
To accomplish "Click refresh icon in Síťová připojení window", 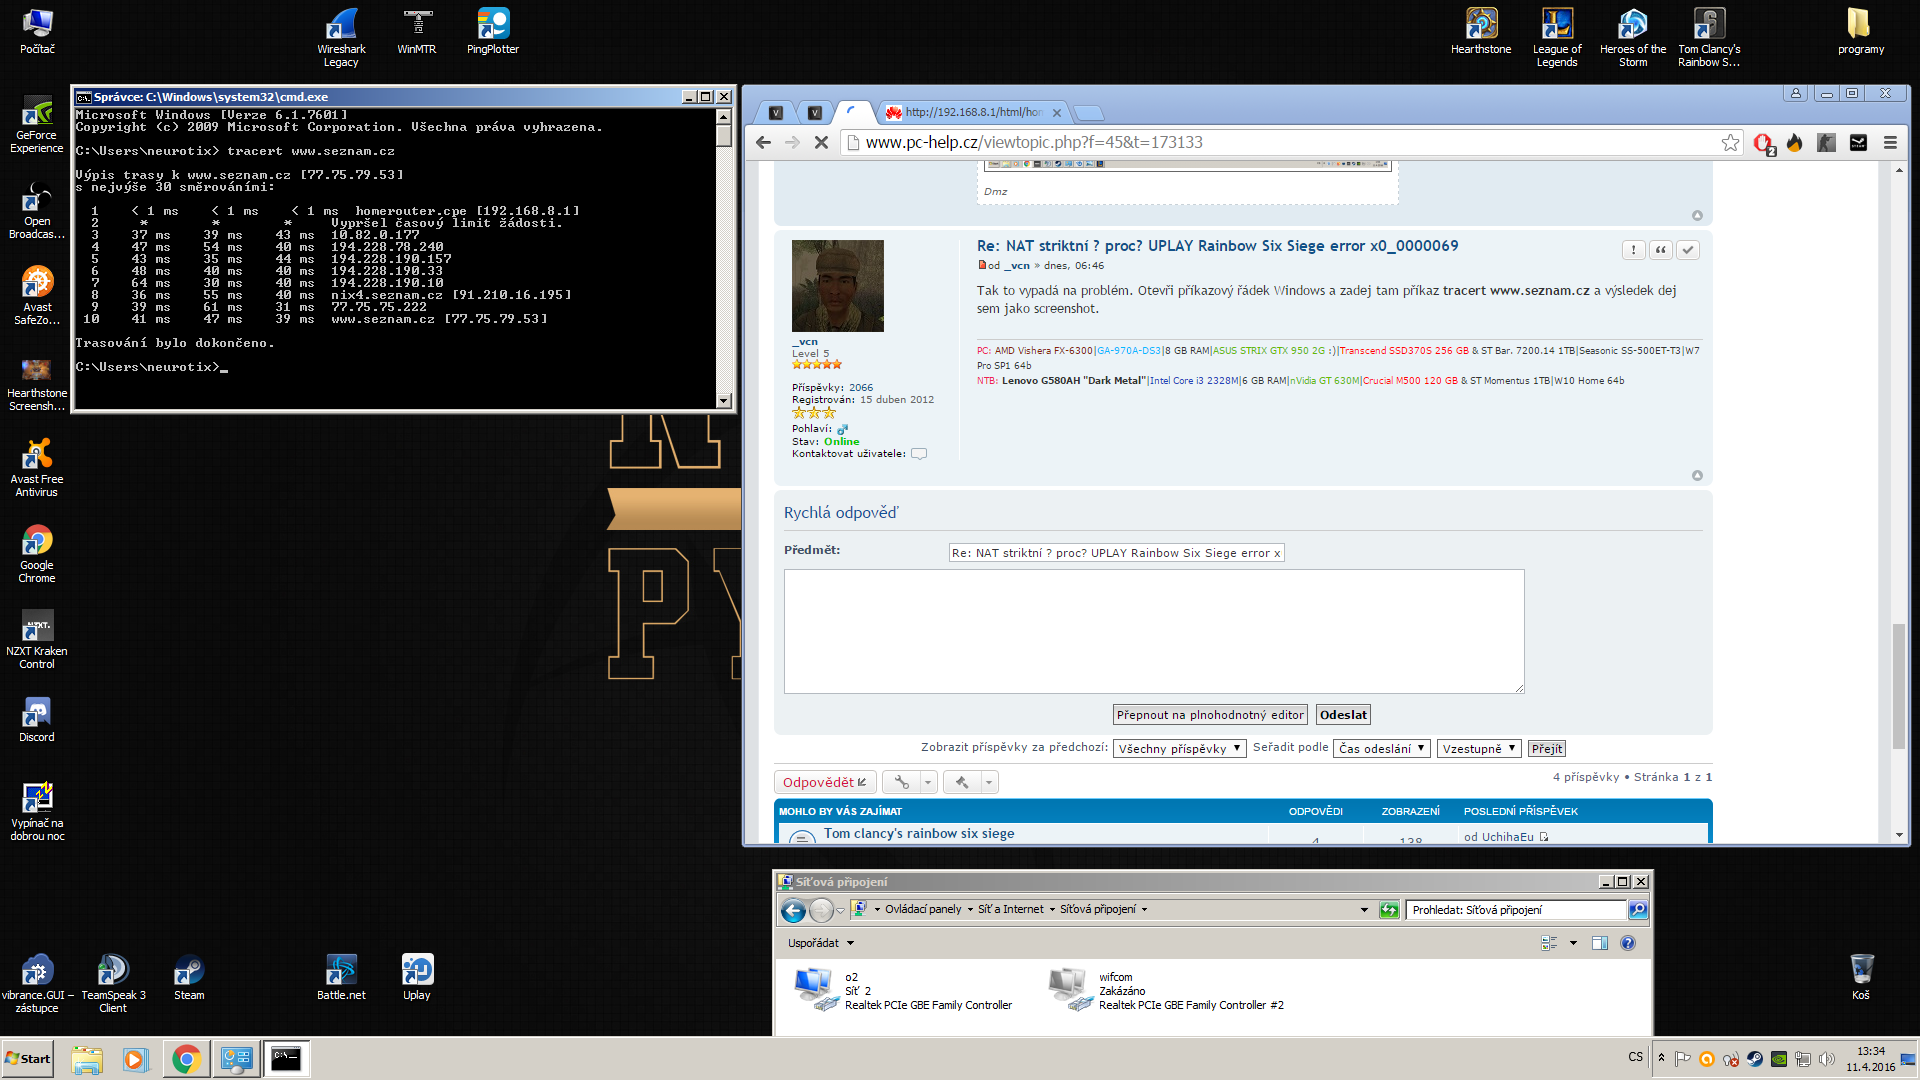I will [x=1389, y=910].
